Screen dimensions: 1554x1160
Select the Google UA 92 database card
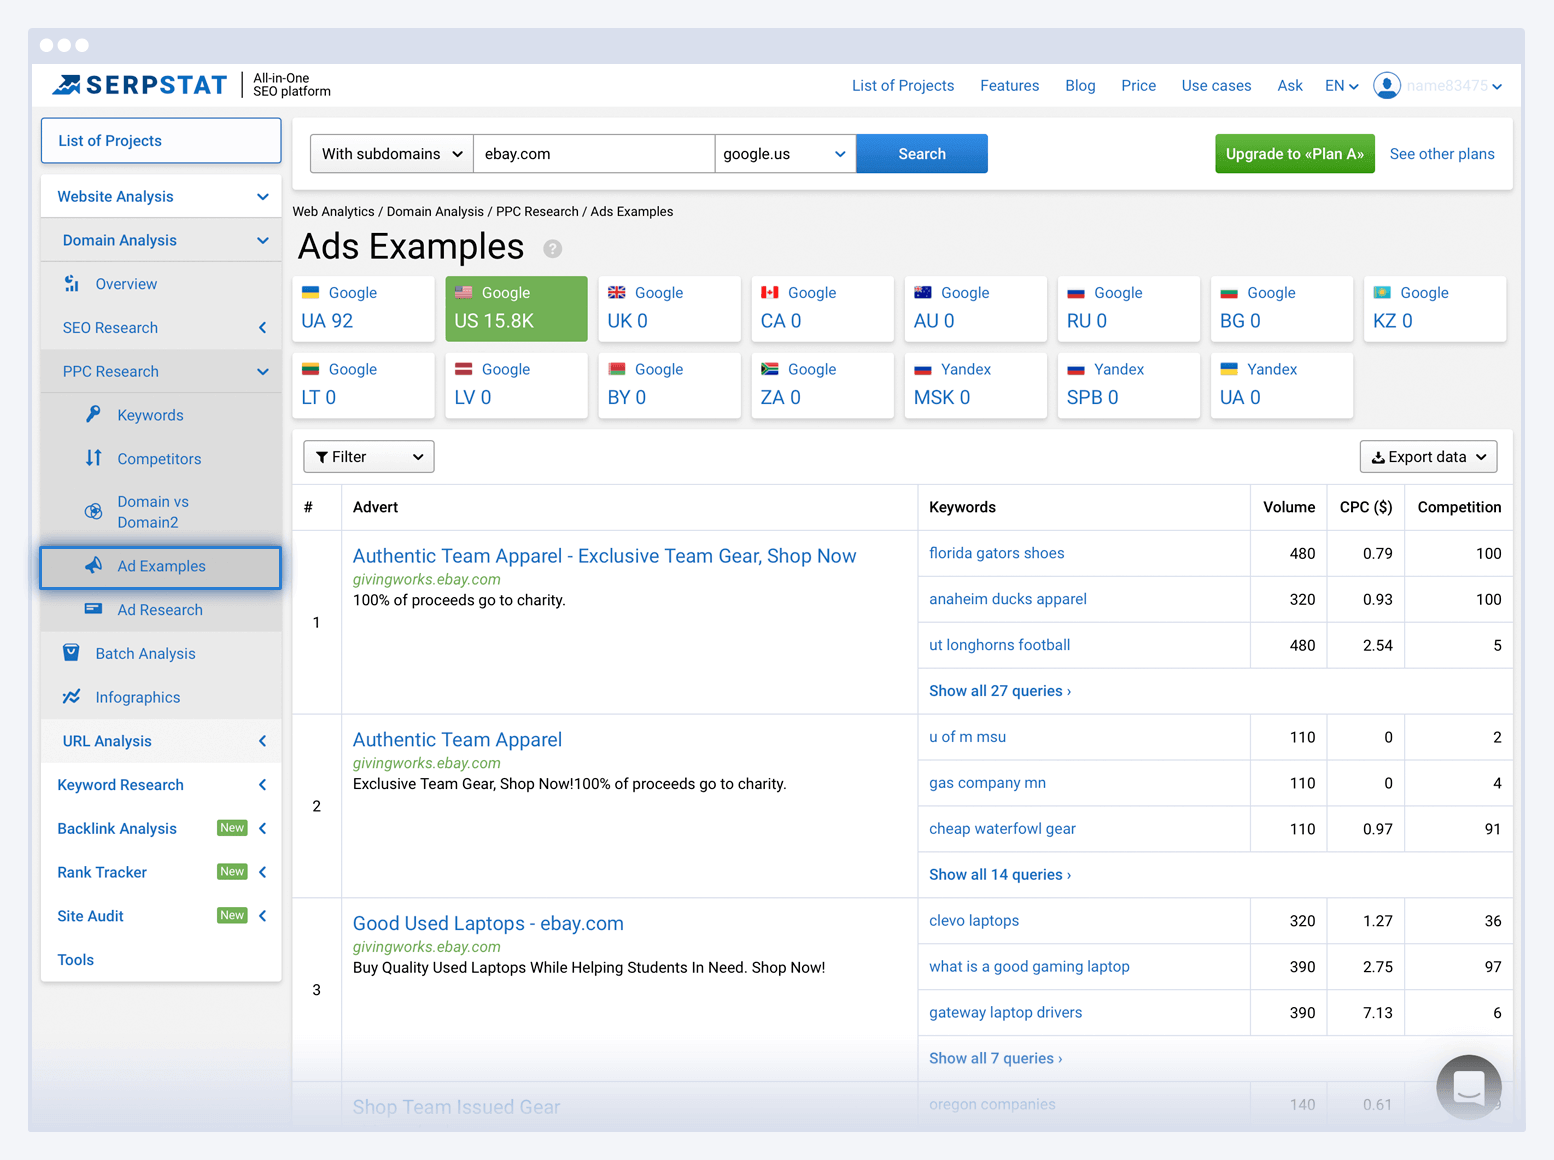(363, 308)
